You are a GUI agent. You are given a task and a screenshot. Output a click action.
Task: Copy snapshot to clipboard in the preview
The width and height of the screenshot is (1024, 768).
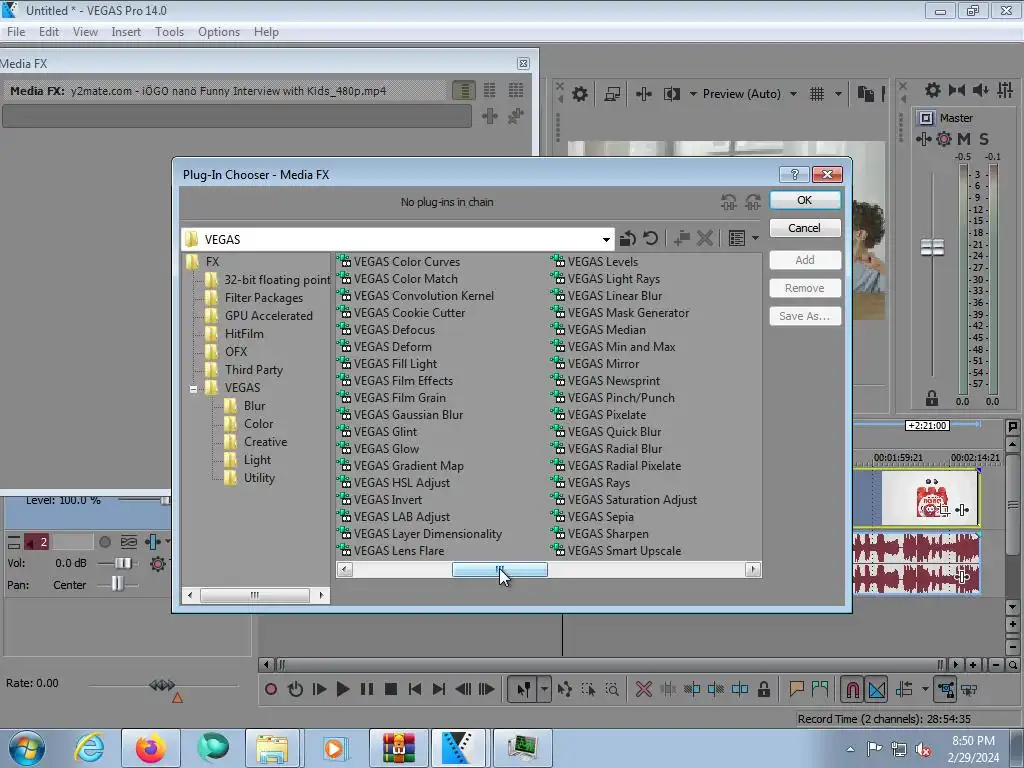[x=865, y=94]
